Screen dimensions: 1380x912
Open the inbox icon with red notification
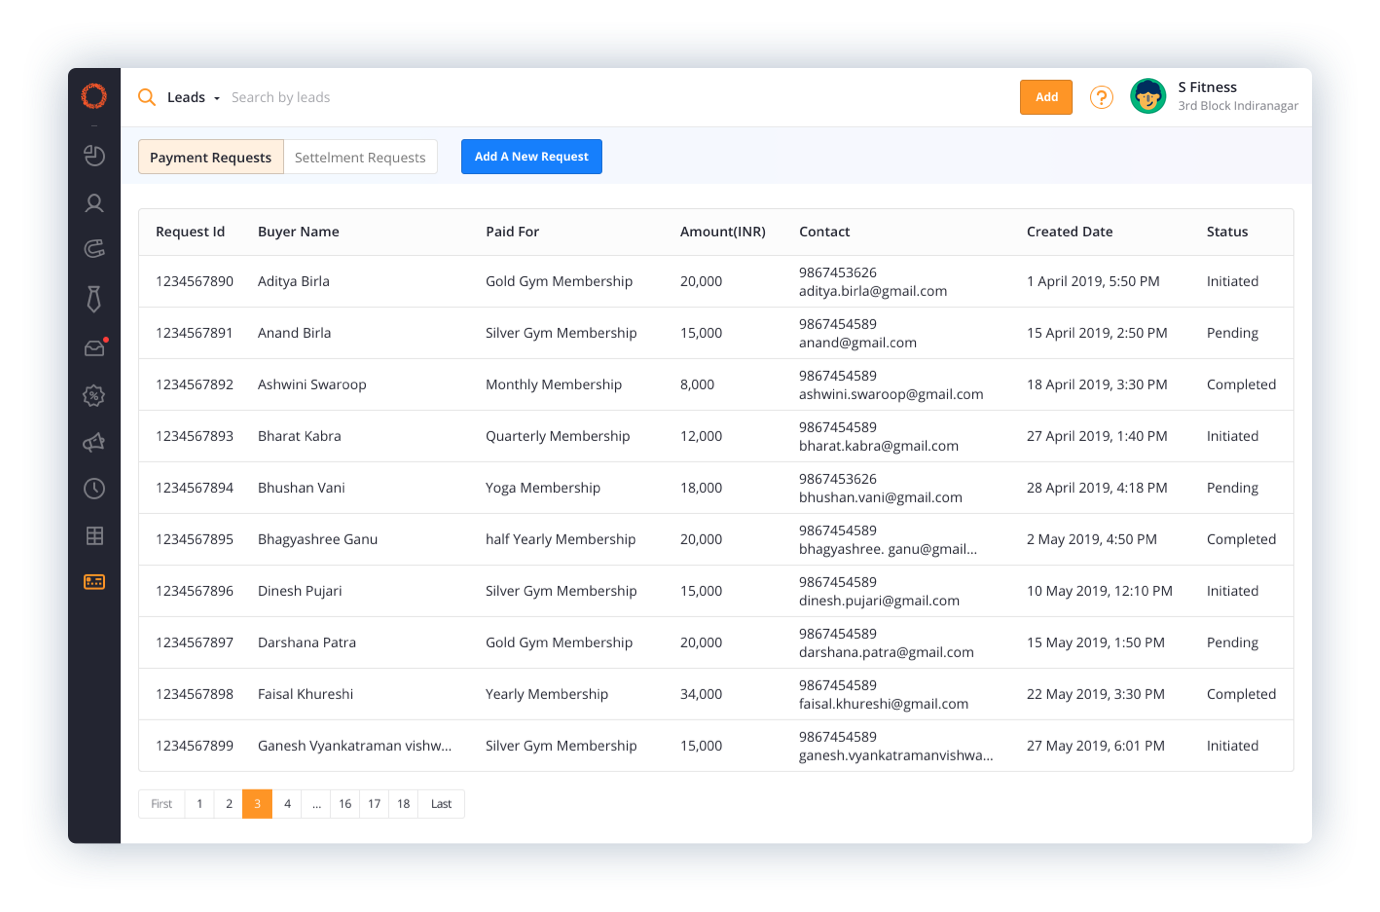(x=94, y=348)
